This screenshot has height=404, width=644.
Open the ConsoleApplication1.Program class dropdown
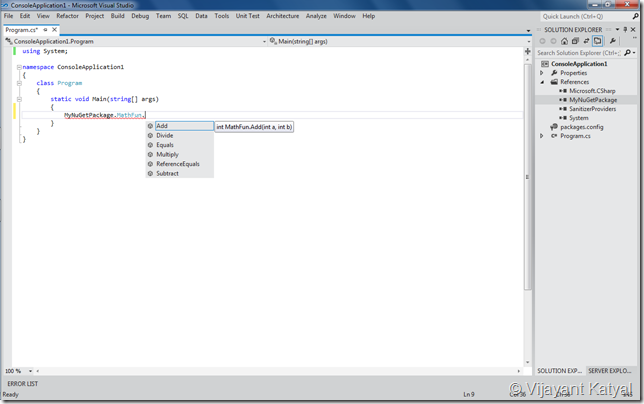pos(264,41)
